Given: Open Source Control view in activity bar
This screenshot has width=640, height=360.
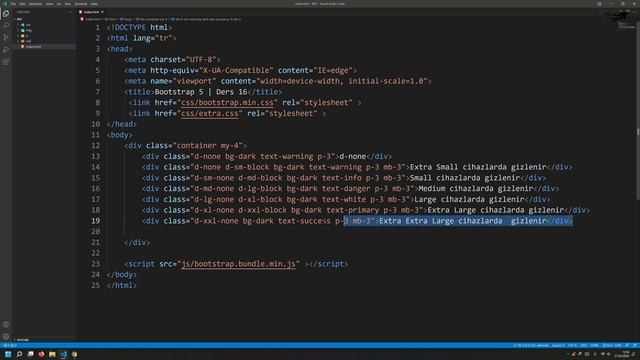Looking at the screenshot, I should coord(6,38).
